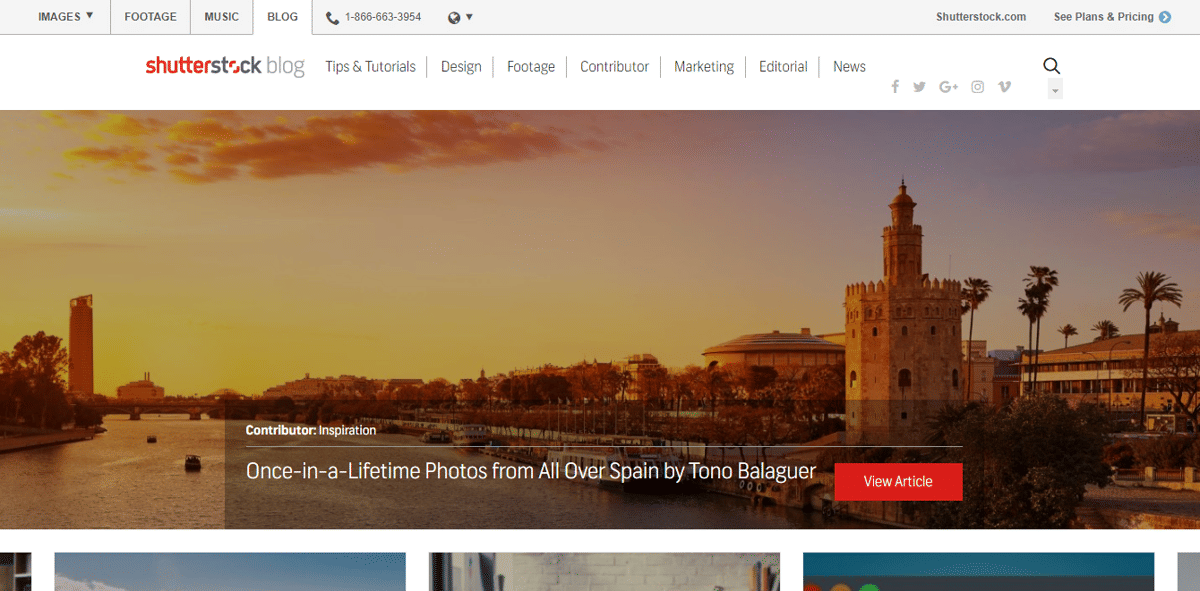
Task: Open the globe language selector dropdown
Action: tap(460, 17)
